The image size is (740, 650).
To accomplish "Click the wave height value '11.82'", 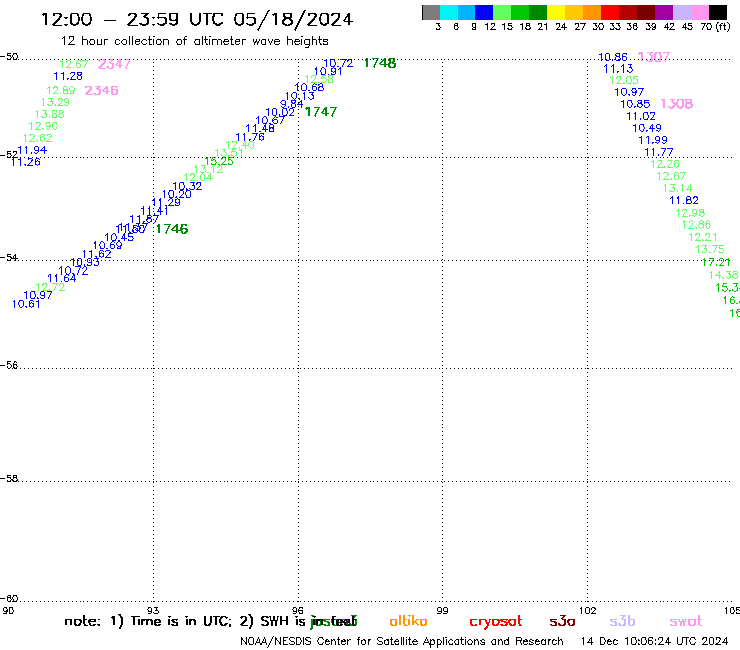I will pos(684,200).
